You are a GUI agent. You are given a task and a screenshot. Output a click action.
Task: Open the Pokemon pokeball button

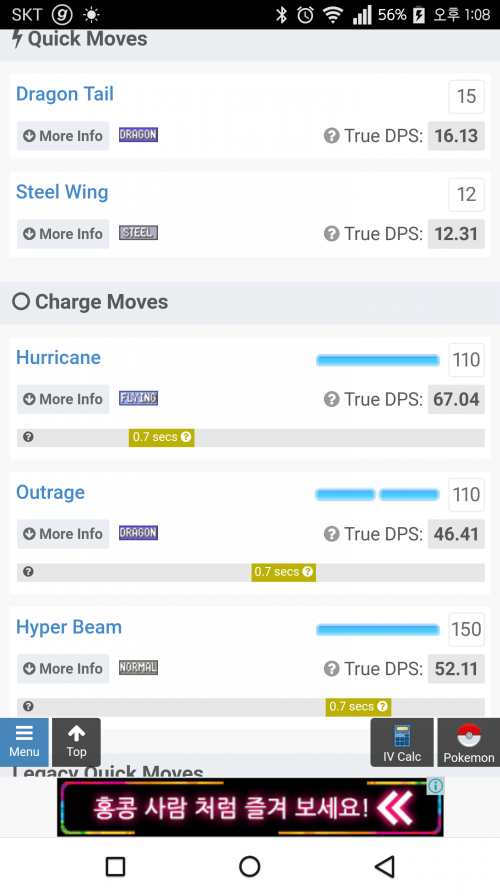469,742
